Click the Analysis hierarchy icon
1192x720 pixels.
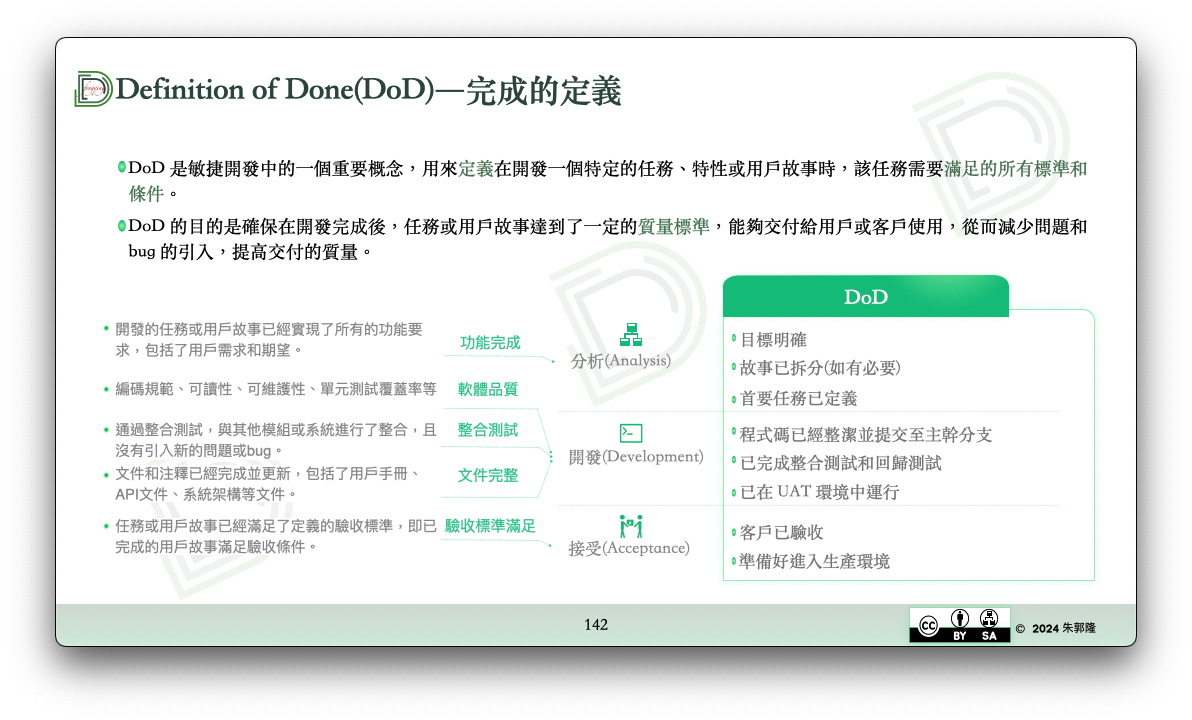pyautogui.click(x=630, y=335)
